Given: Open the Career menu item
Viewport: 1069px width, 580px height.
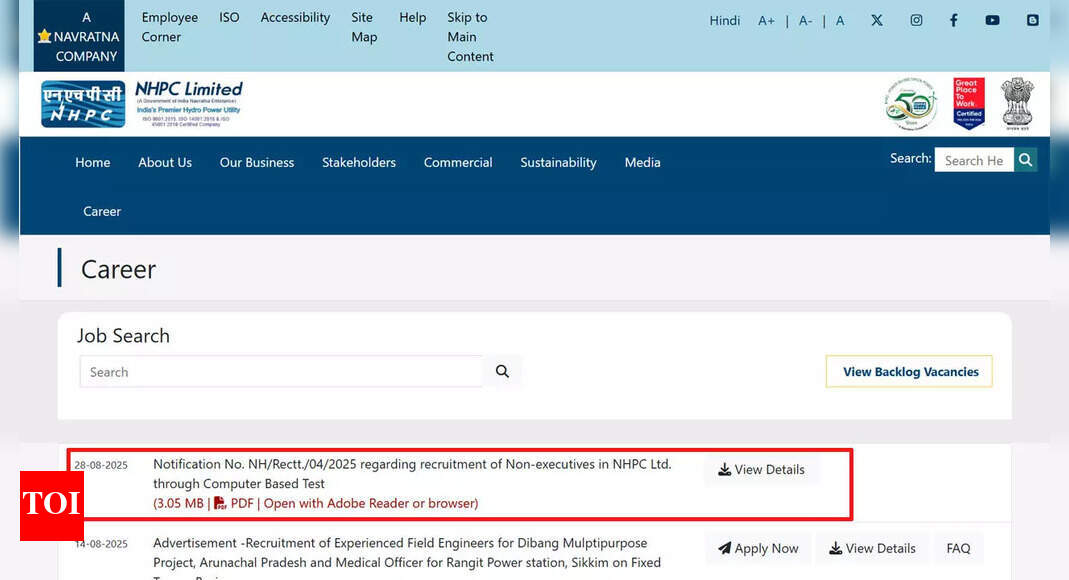Looking at the screenshot, I should [102, 211].
